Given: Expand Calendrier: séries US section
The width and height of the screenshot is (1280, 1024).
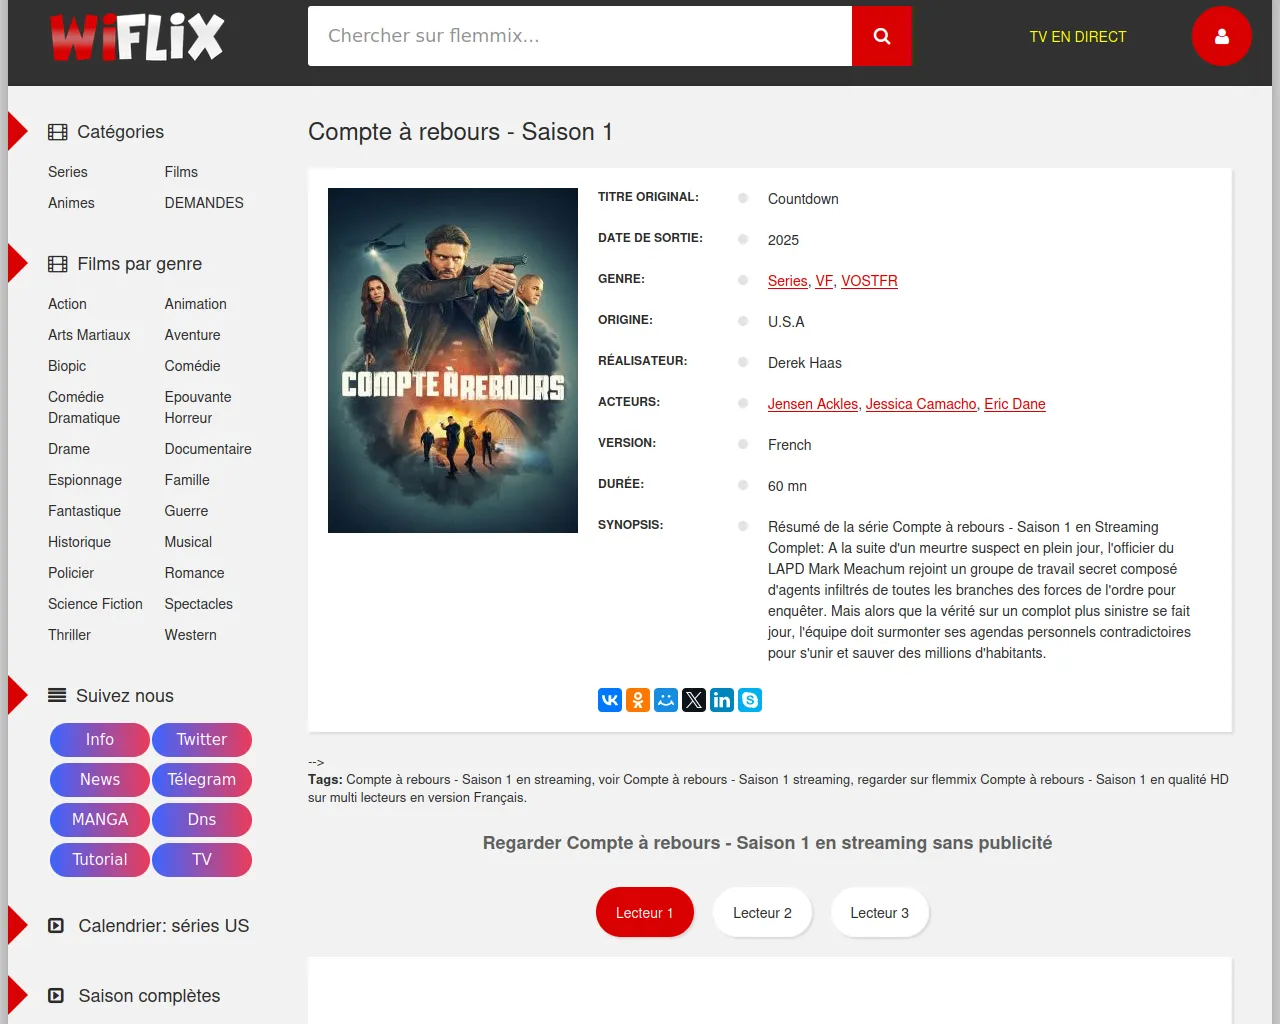Looking at the screenshot, I should (163, 926).
